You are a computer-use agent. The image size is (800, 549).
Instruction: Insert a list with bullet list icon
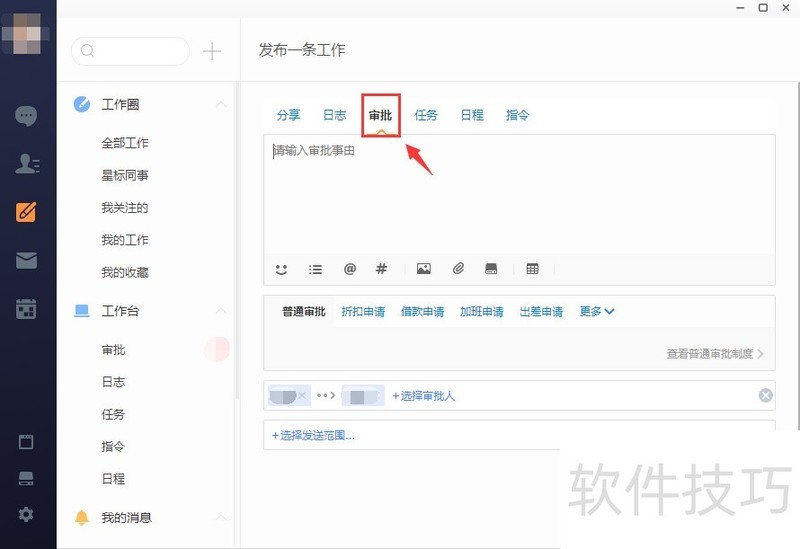pos(315,269)
